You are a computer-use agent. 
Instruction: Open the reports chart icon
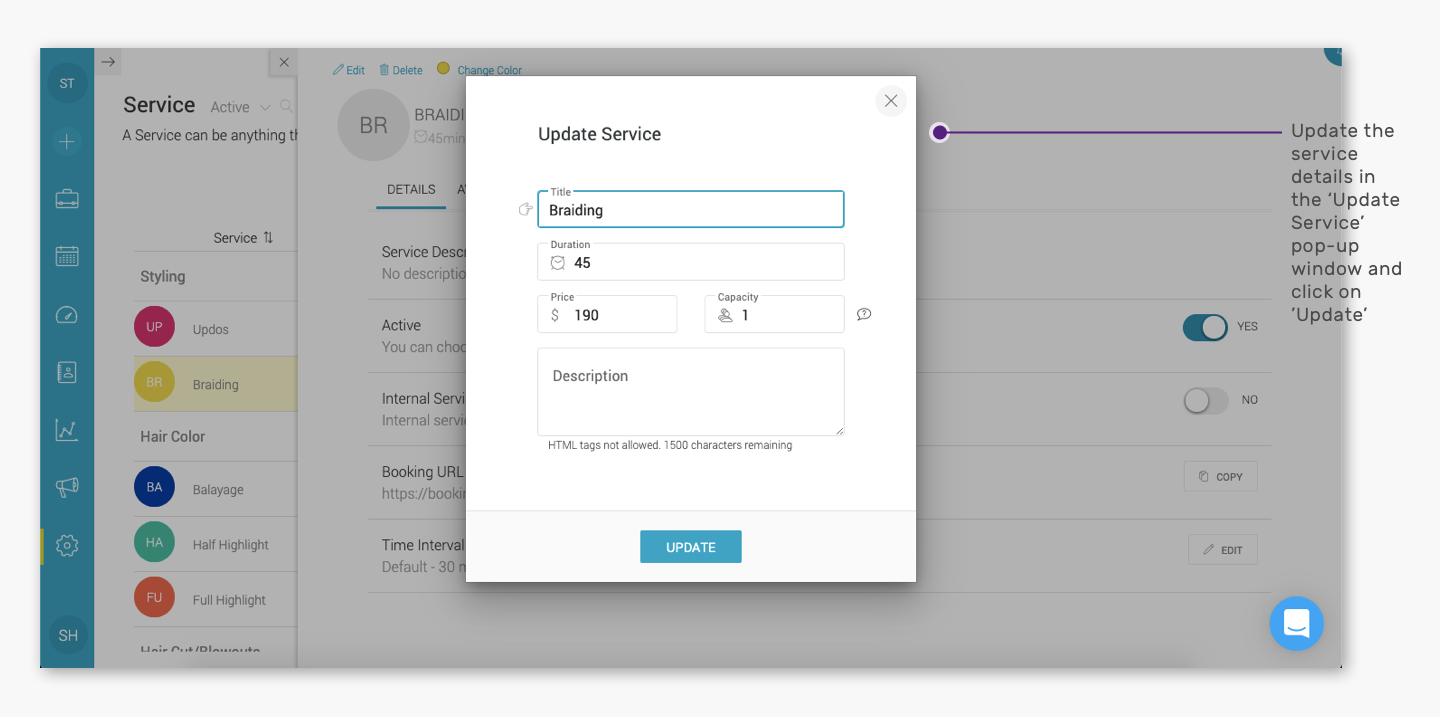[67, 430]
